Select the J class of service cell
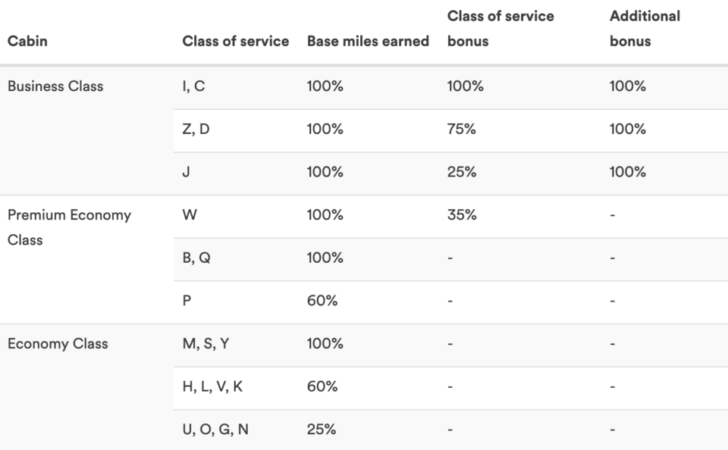728x450 pixels. coord(186,172)
